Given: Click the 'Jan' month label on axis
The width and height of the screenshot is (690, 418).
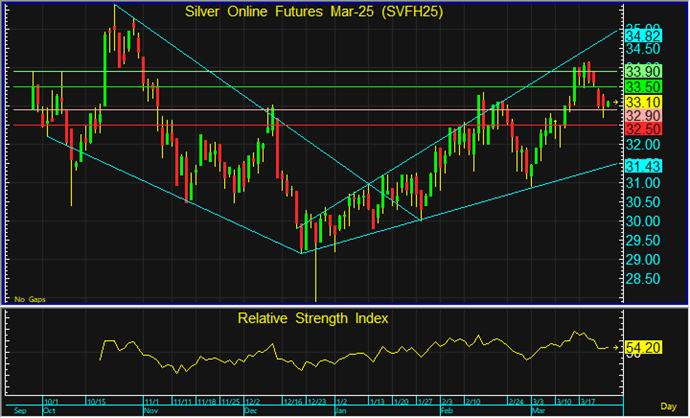Looking at the screenshot, I should coord(341,410).
